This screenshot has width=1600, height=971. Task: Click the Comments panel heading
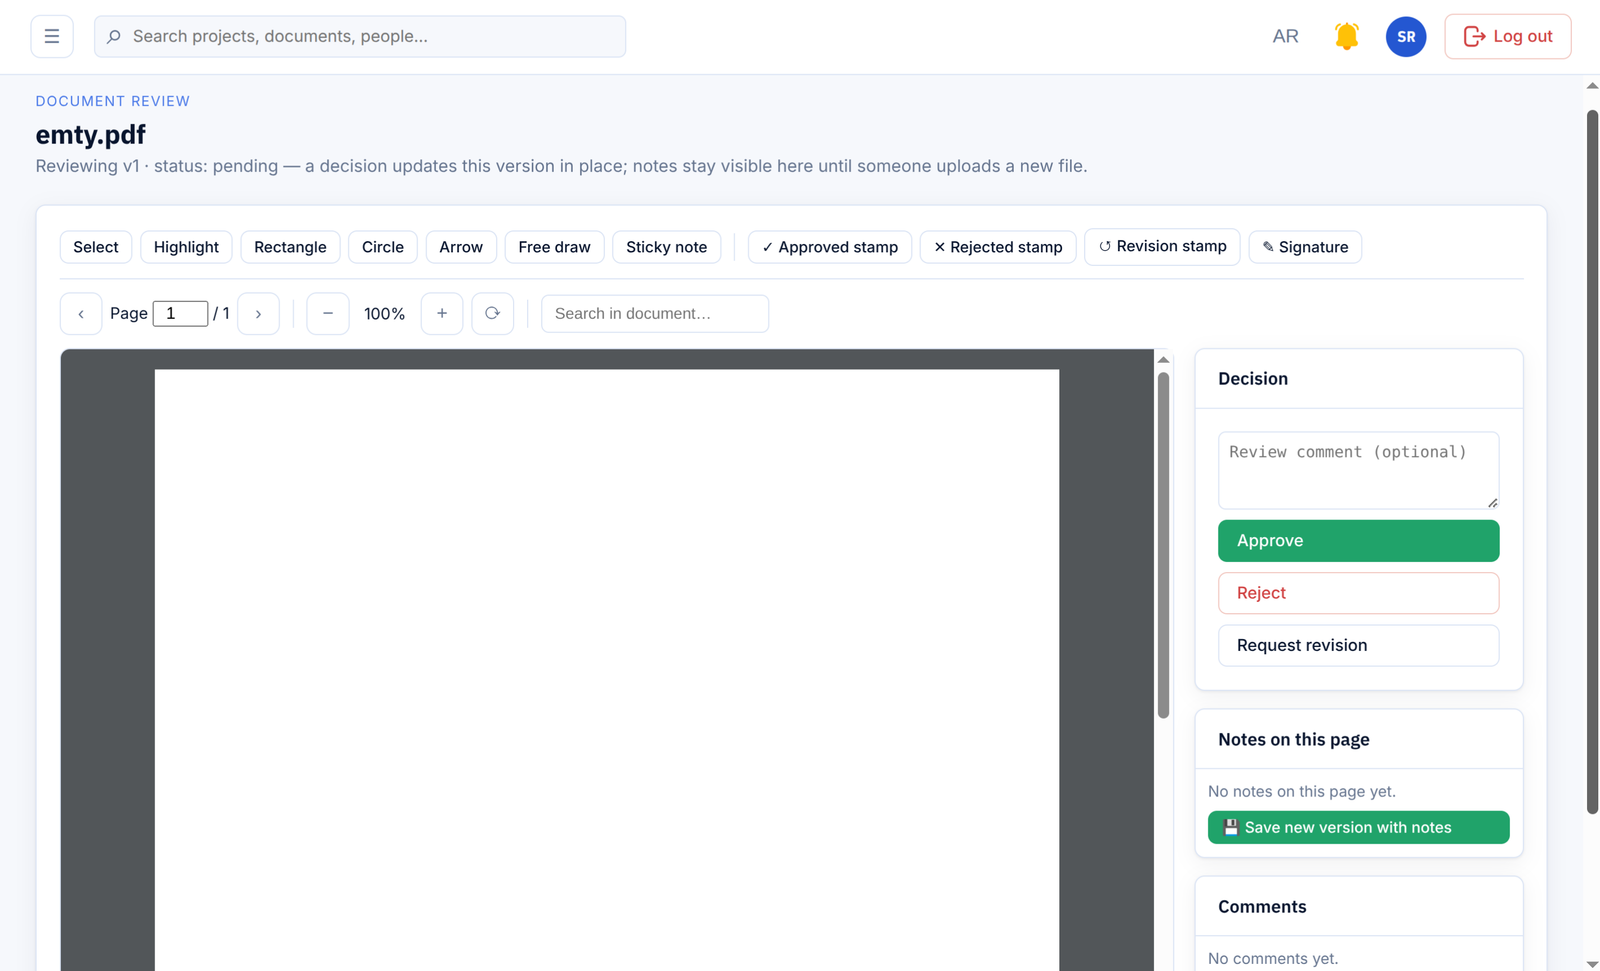[x=1262, y=907]
